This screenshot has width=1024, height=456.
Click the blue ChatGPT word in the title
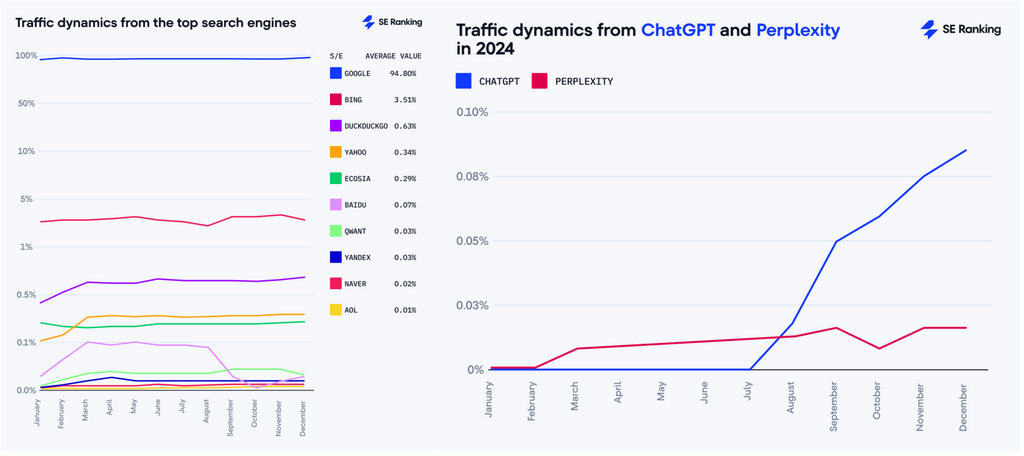(x=680, y=29)
